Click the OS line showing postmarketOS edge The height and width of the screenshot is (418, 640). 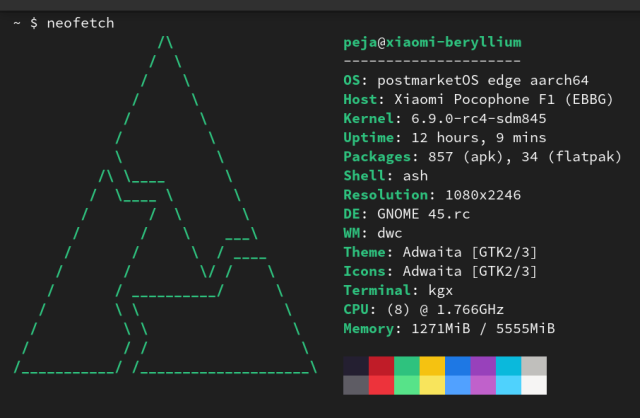coord(466,80)
